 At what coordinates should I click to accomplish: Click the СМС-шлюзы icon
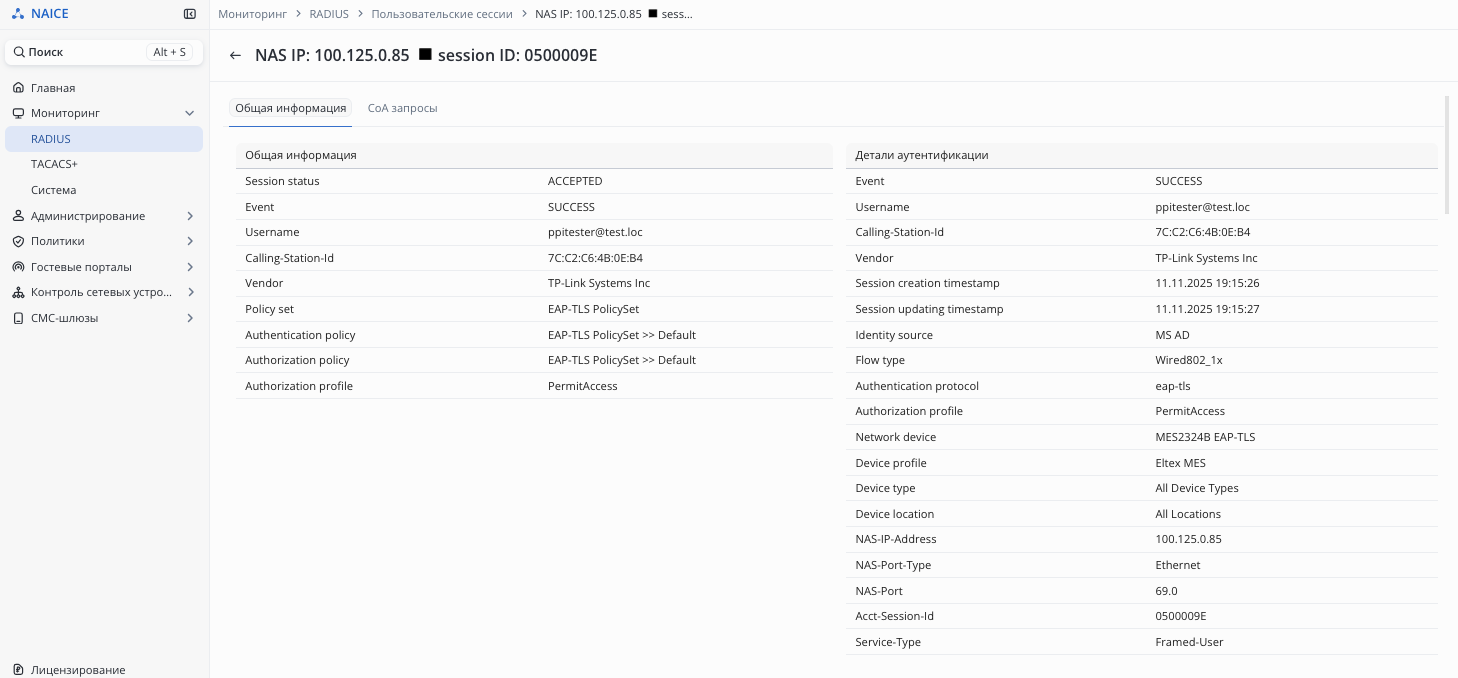(18, 318)
